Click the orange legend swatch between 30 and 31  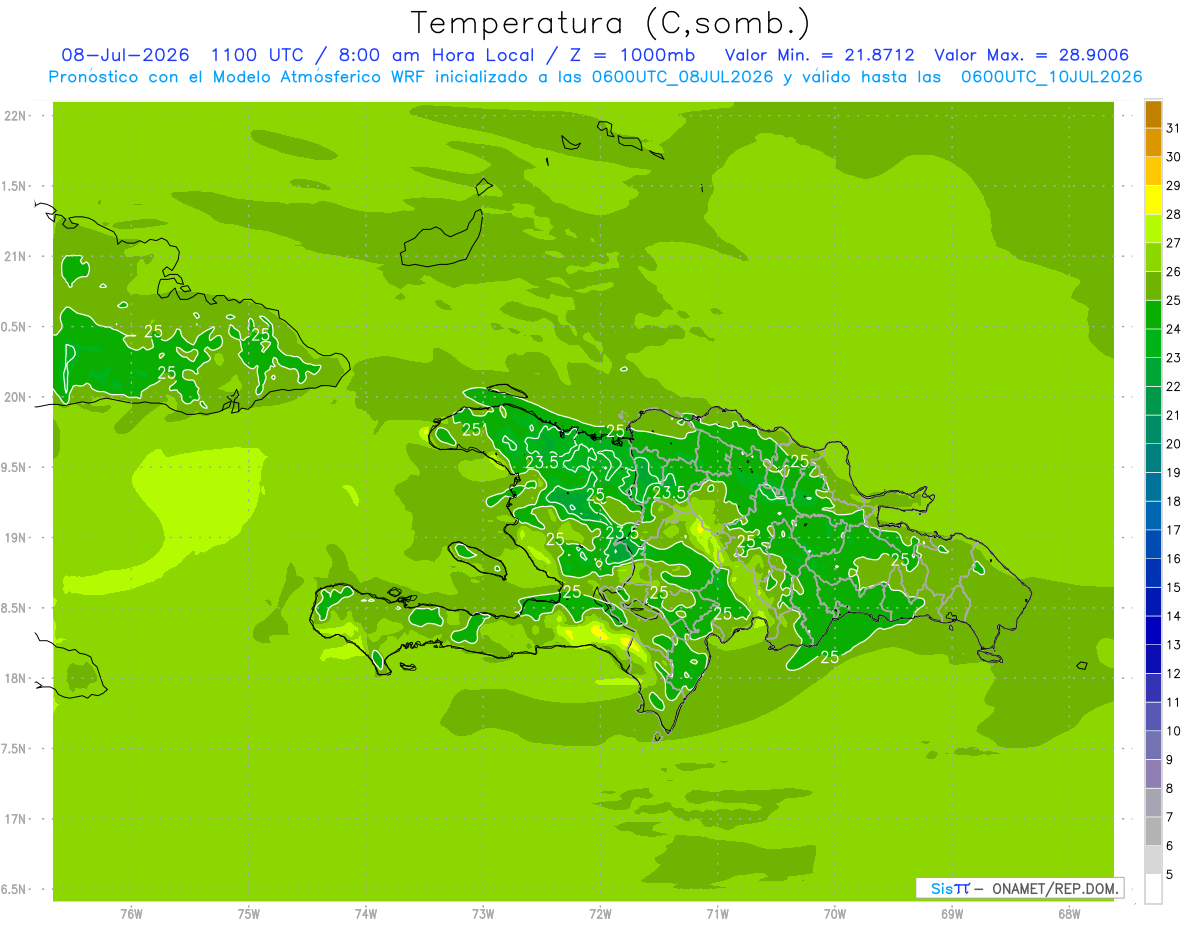pos(1153,143)
